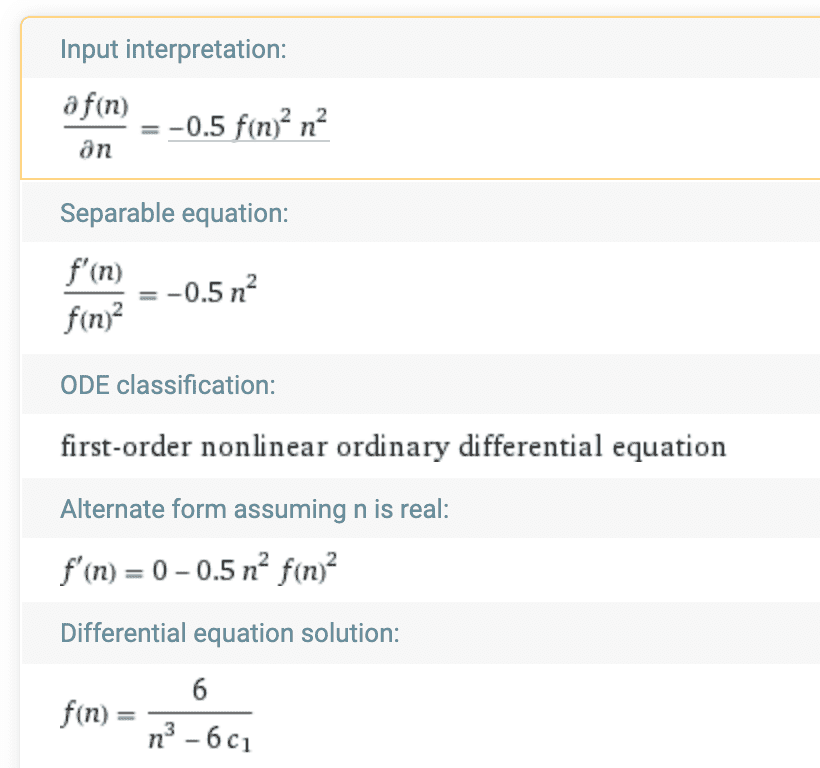The height and width of the screenshot is (768, 820).
Task: Click the underlined '−0.5 f(n)² n²' input expression
Action: coord(248,128)
